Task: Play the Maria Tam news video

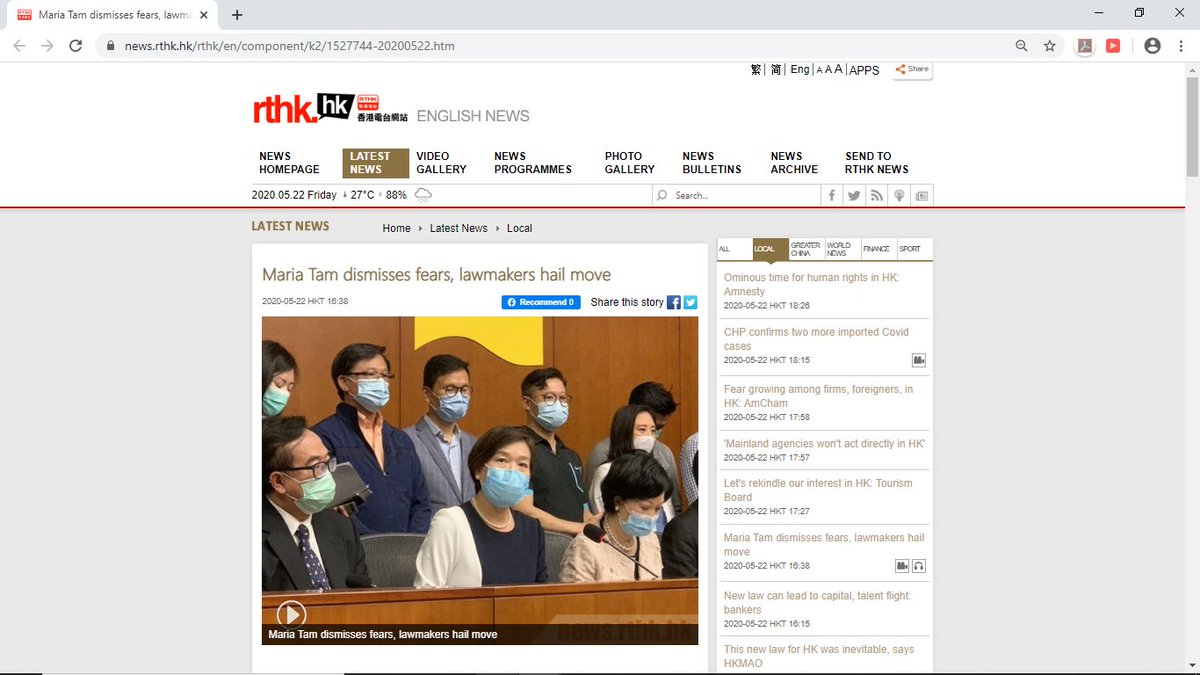Action: (291, 614)
